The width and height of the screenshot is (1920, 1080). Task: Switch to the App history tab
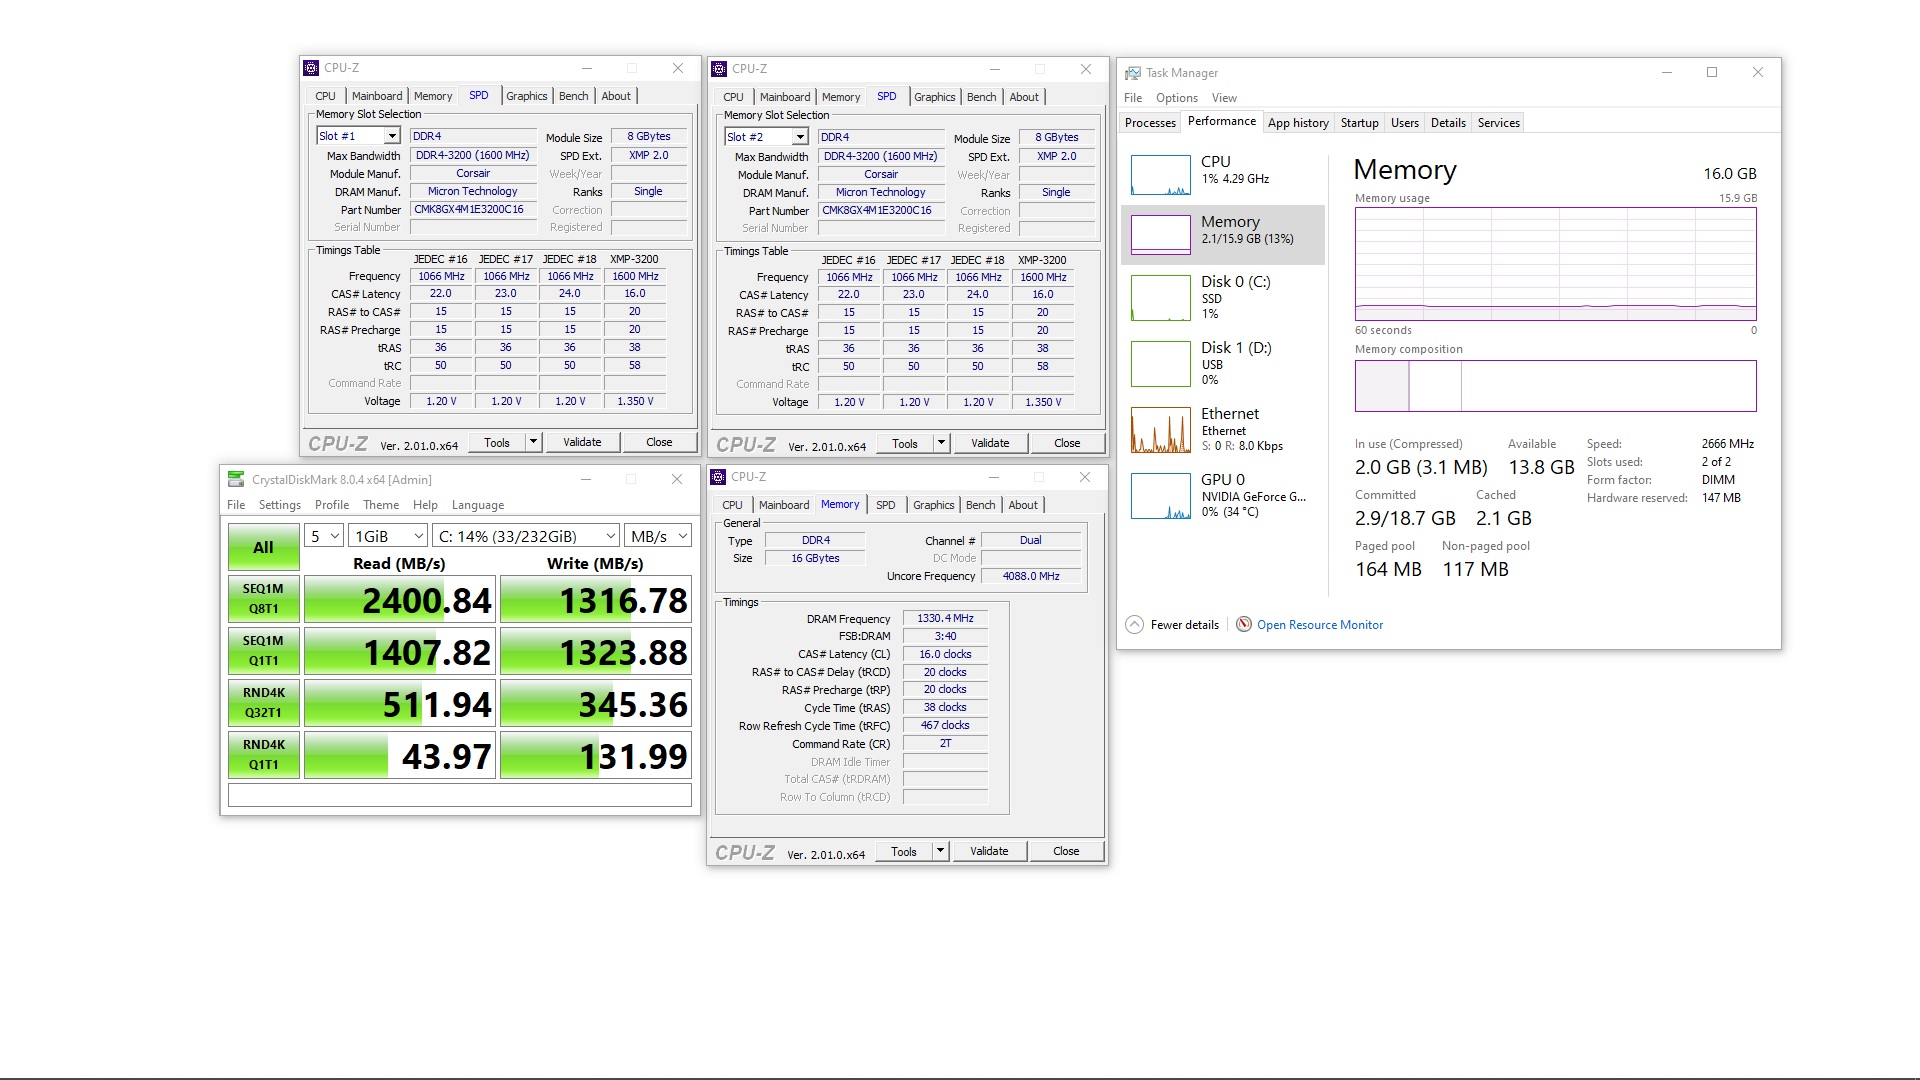(1298, 123)
